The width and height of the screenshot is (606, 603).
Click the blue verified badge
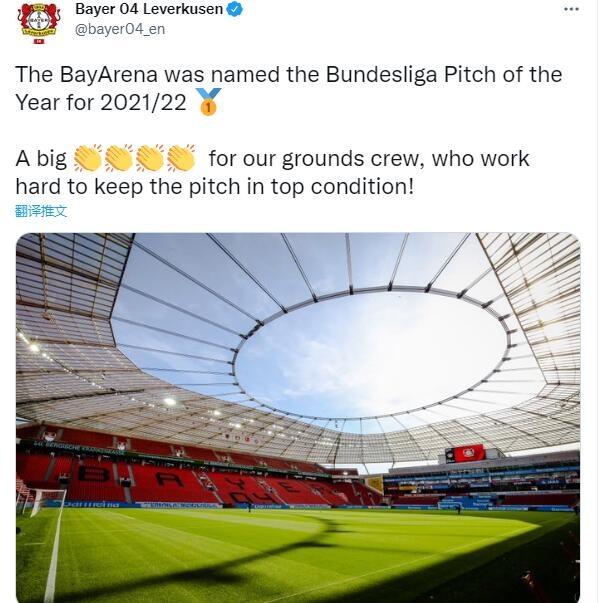[x=234, y=9]
